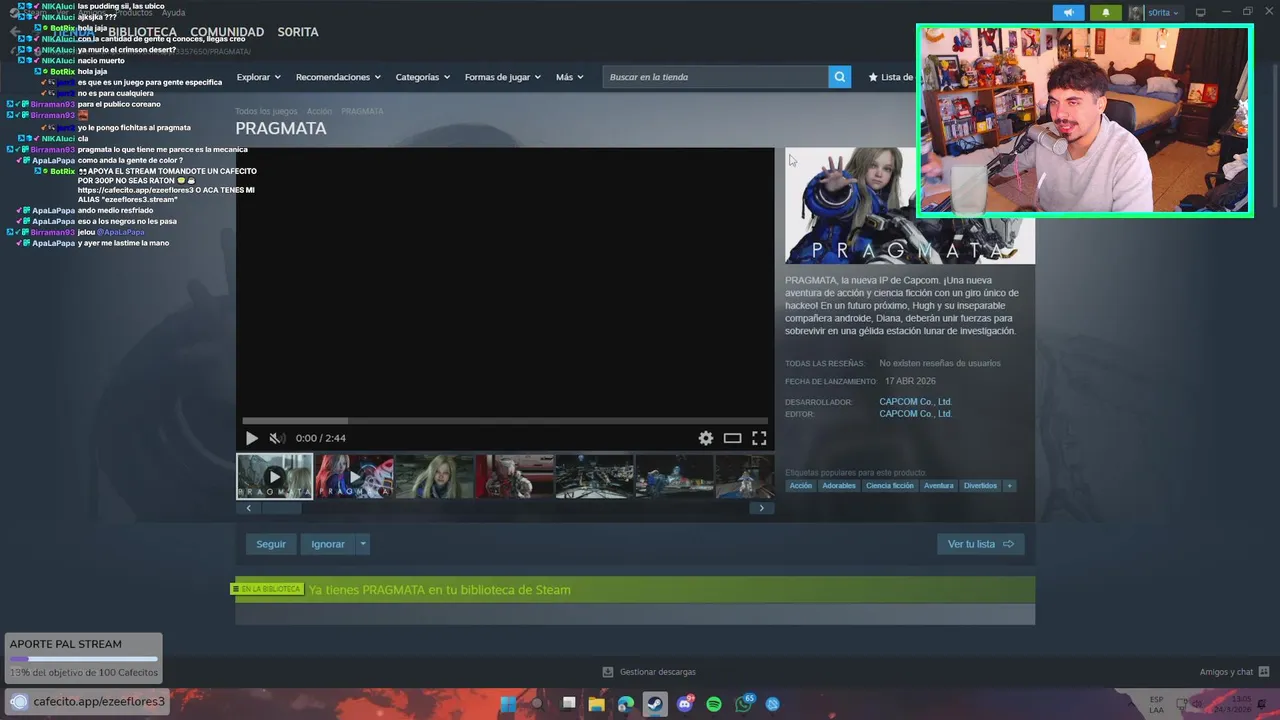Image resolution: width=1280 pixels, height=720 pixels.
Task: Open Steam announcements megaphone button
Action: [1068, 13]
